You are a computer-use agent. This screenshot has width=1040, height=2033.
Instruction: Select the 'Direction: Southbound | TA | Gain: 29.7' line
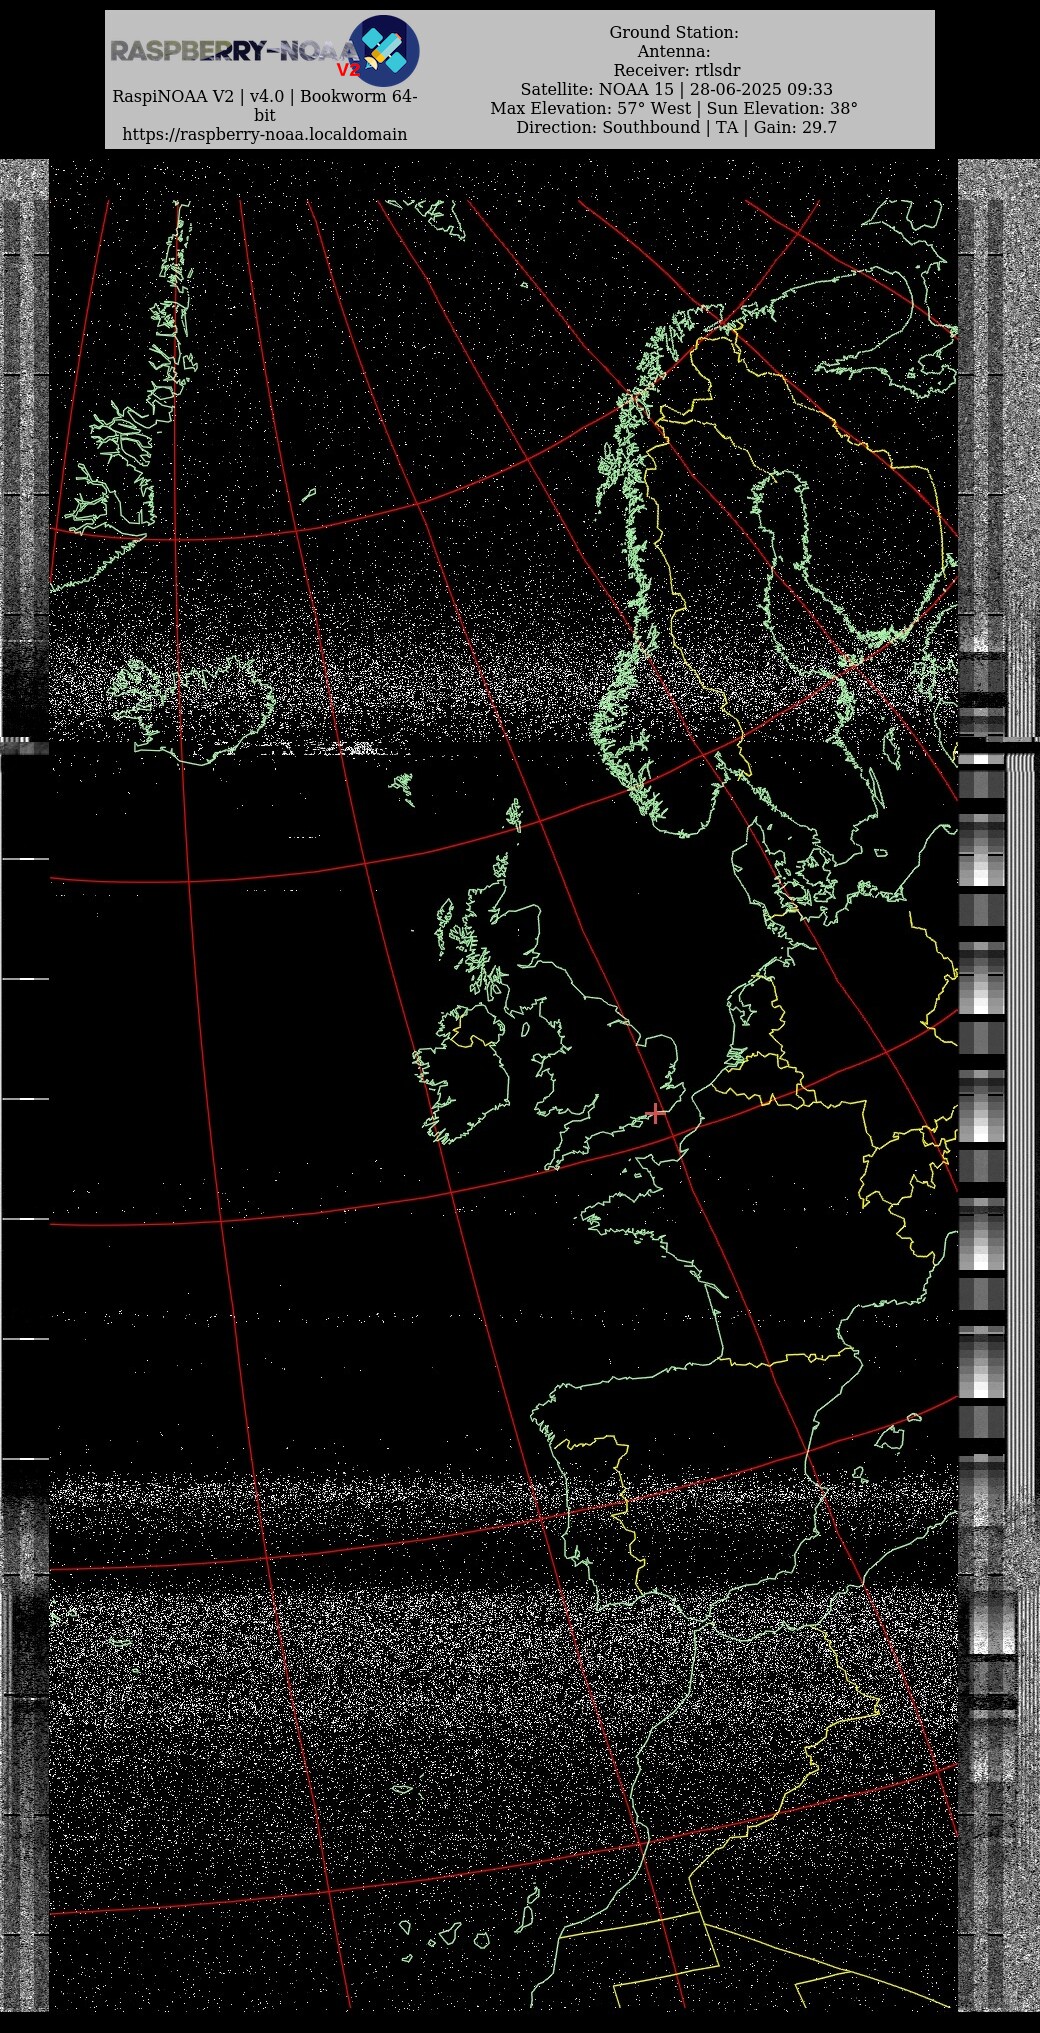point(676,128)
